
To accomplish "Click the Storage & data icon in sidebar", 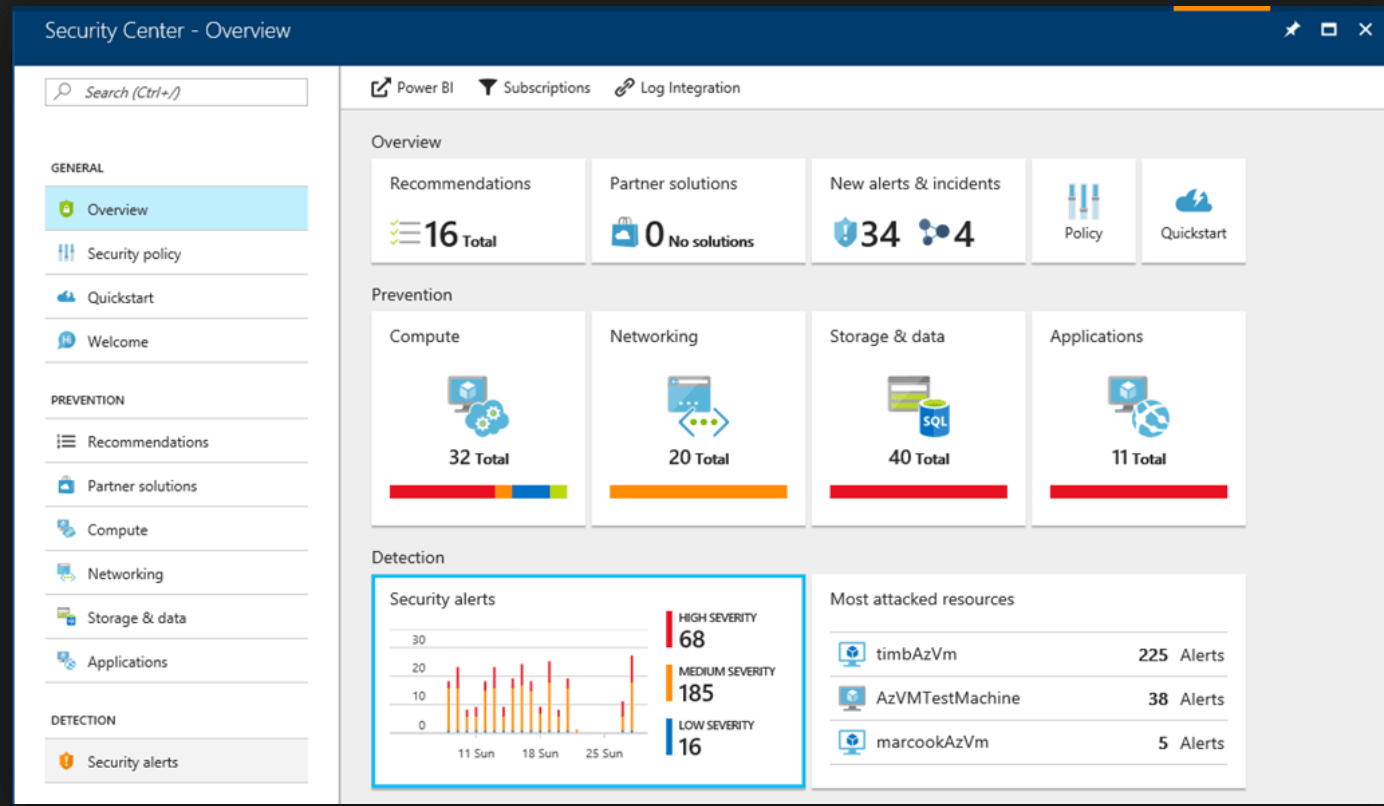I will [x=67, y=617].
